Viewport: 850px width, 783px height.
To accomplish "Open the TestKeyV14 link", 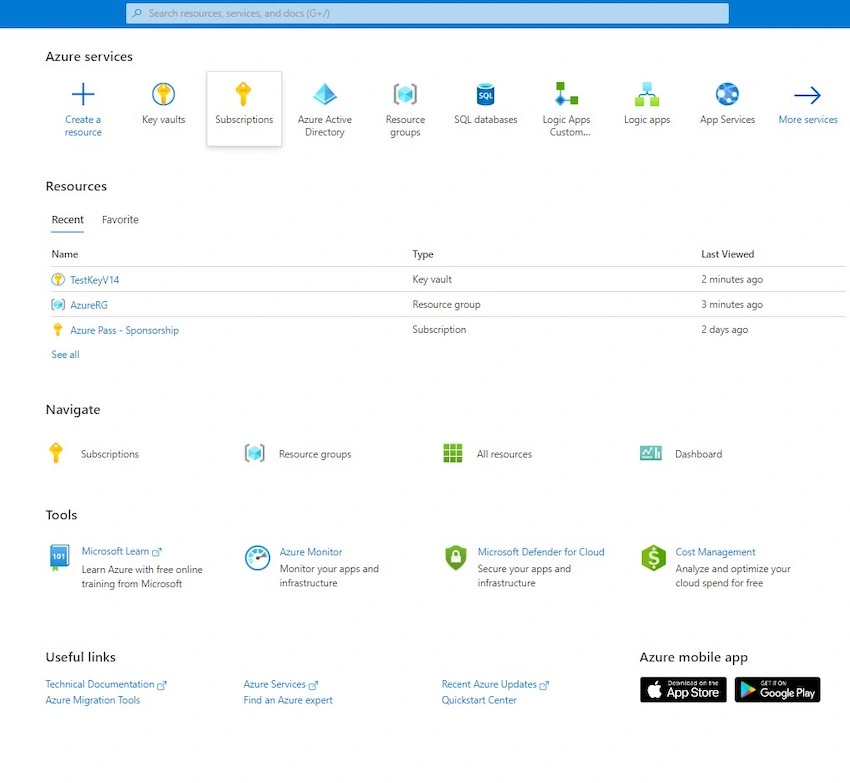I will click(x=94, y=280).
